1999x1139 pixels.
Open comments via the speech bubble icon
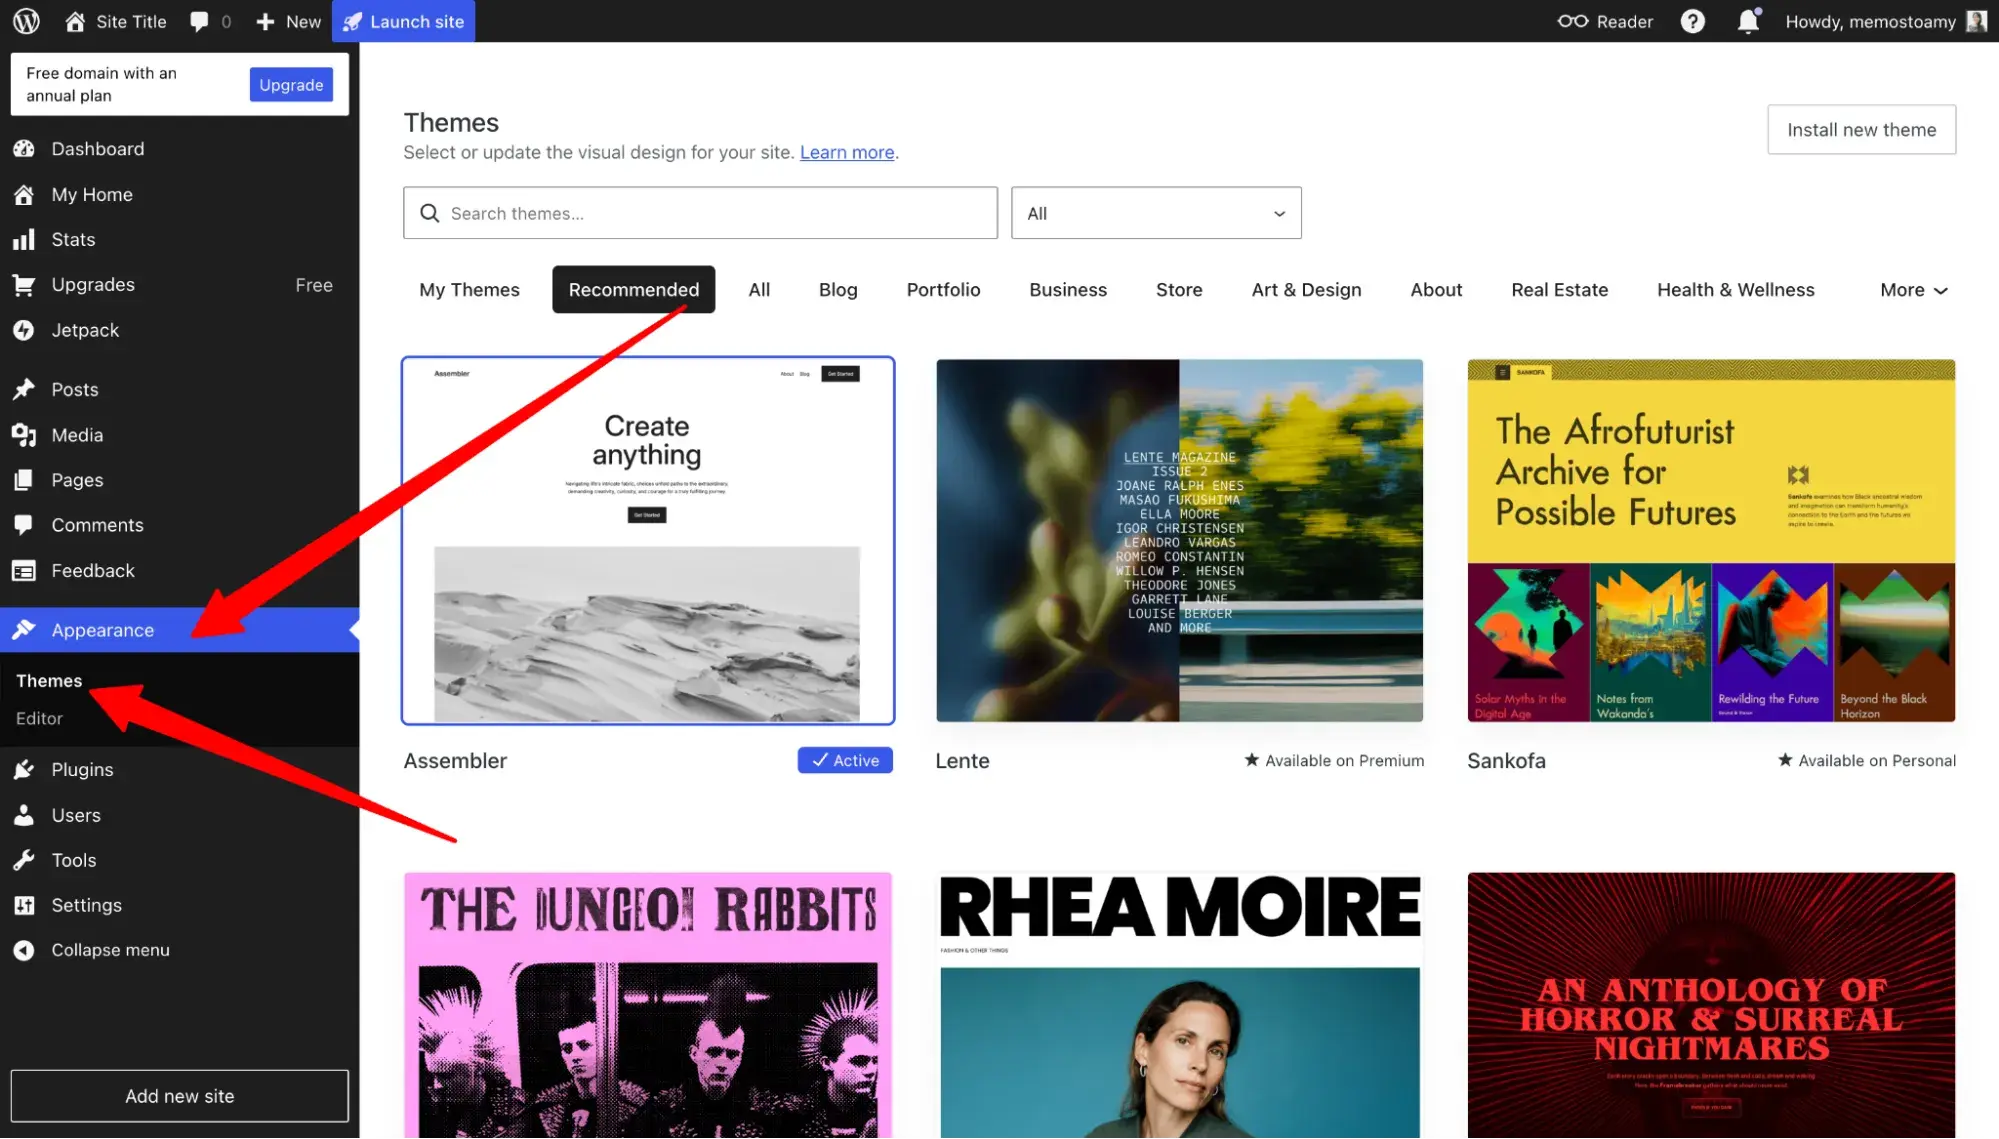200,21
